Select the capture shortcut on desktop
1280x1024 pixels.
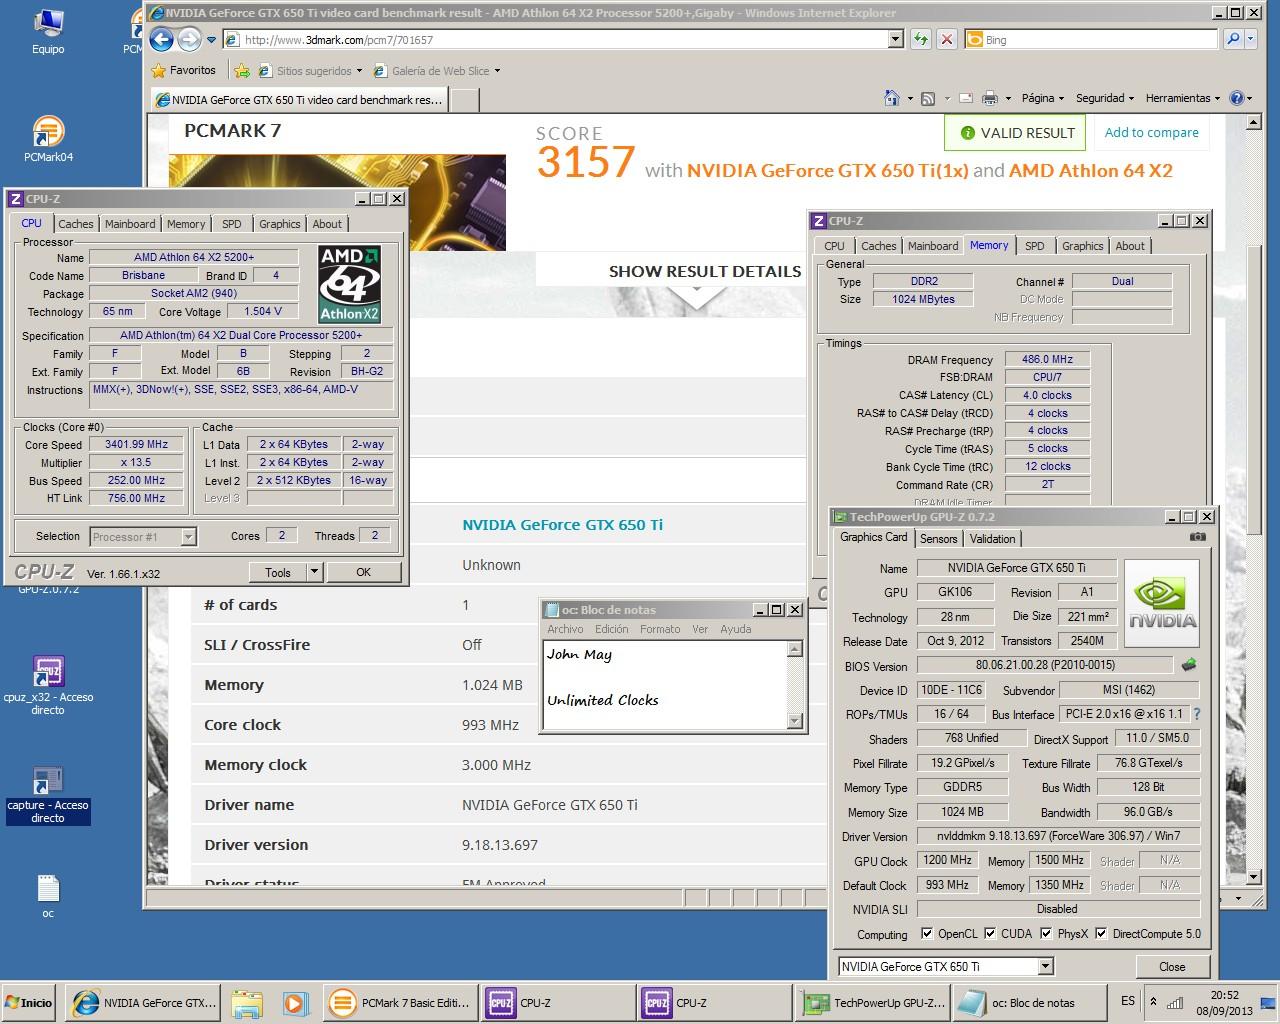(x=48, y=795)
